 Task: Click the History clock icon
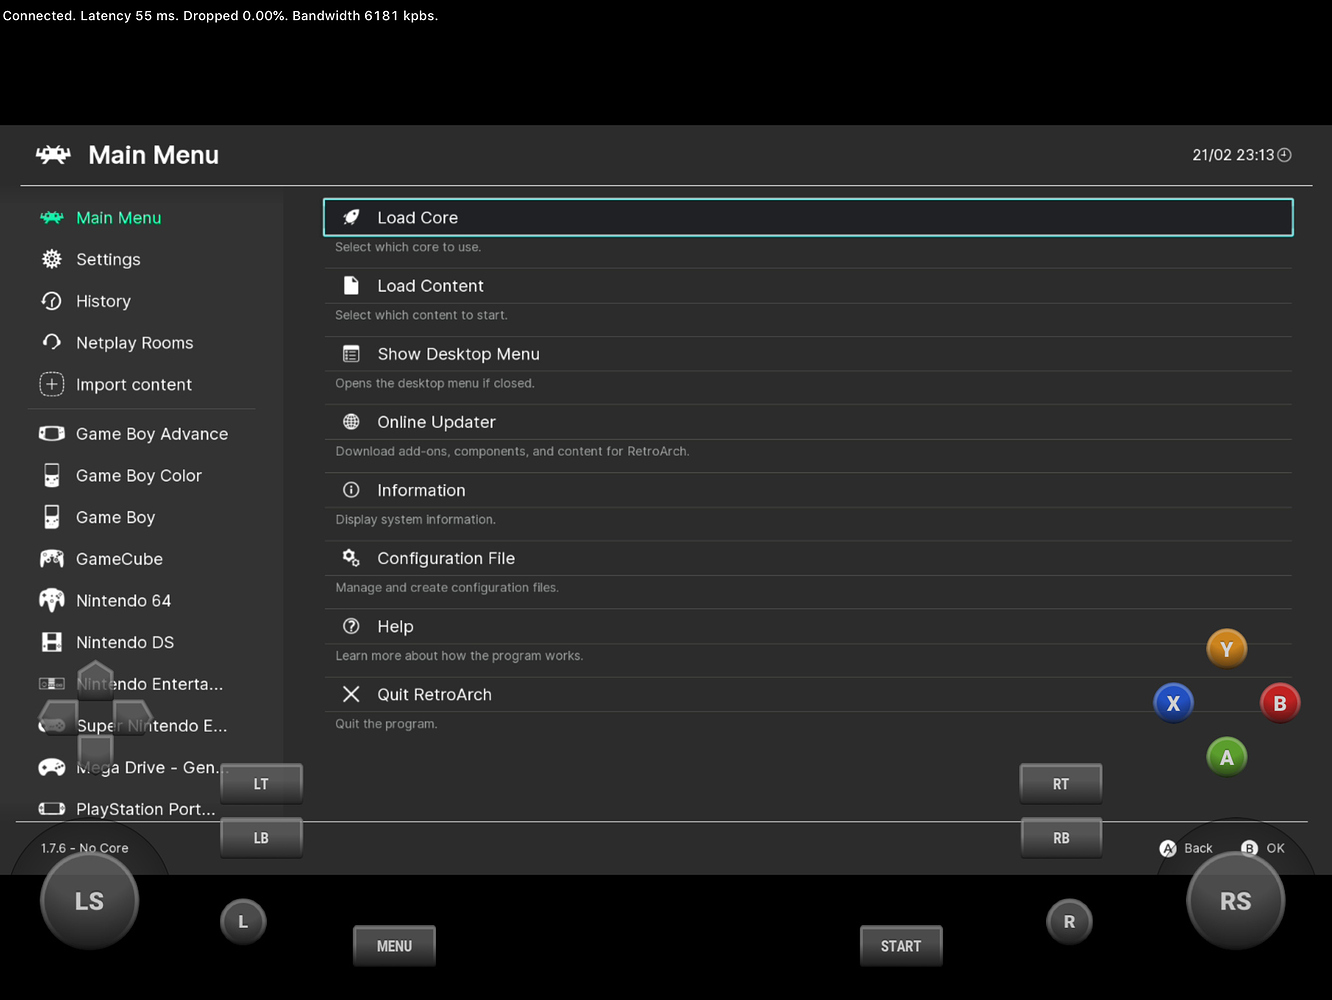pos(52,300)
